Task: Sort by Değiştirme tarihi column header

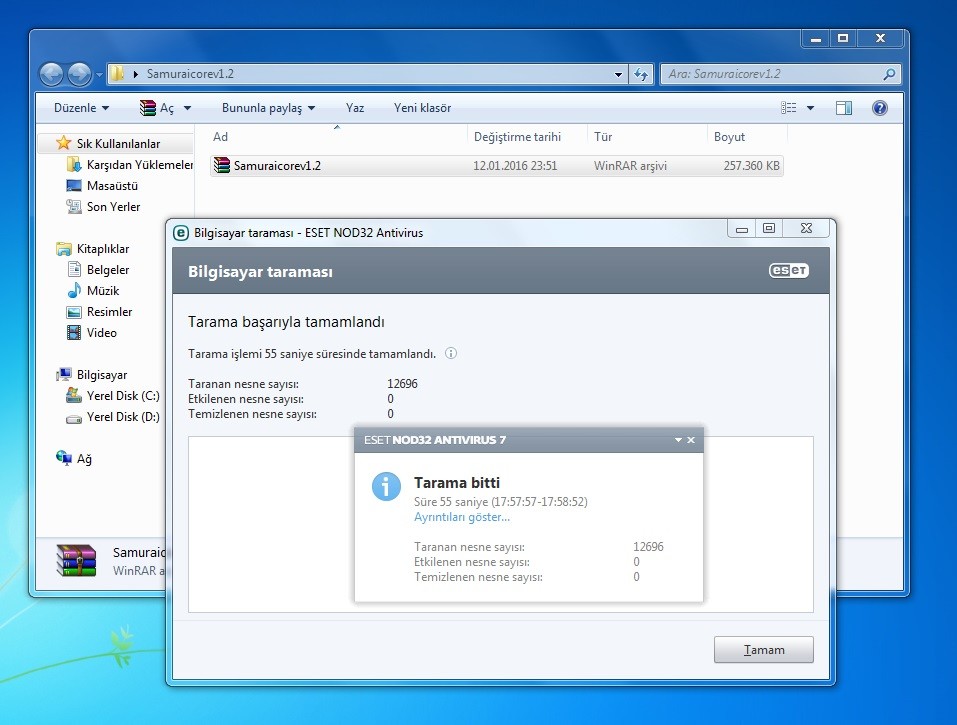Action: pyautogui.click(x=518, y=137)
